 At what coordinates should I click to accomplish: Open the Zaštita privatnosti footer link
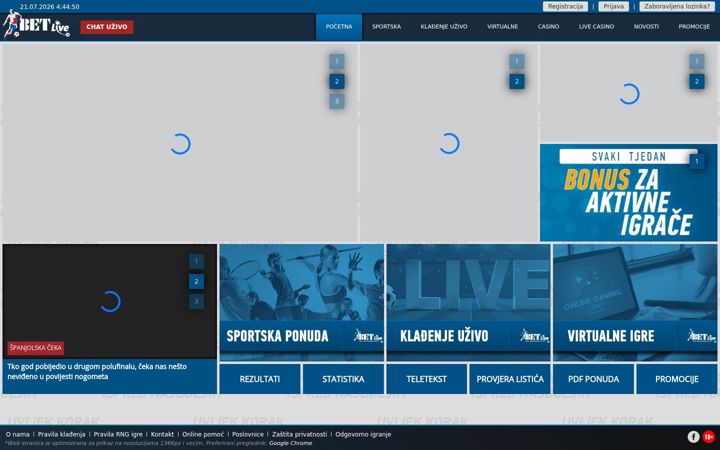(x=299, y=434)
